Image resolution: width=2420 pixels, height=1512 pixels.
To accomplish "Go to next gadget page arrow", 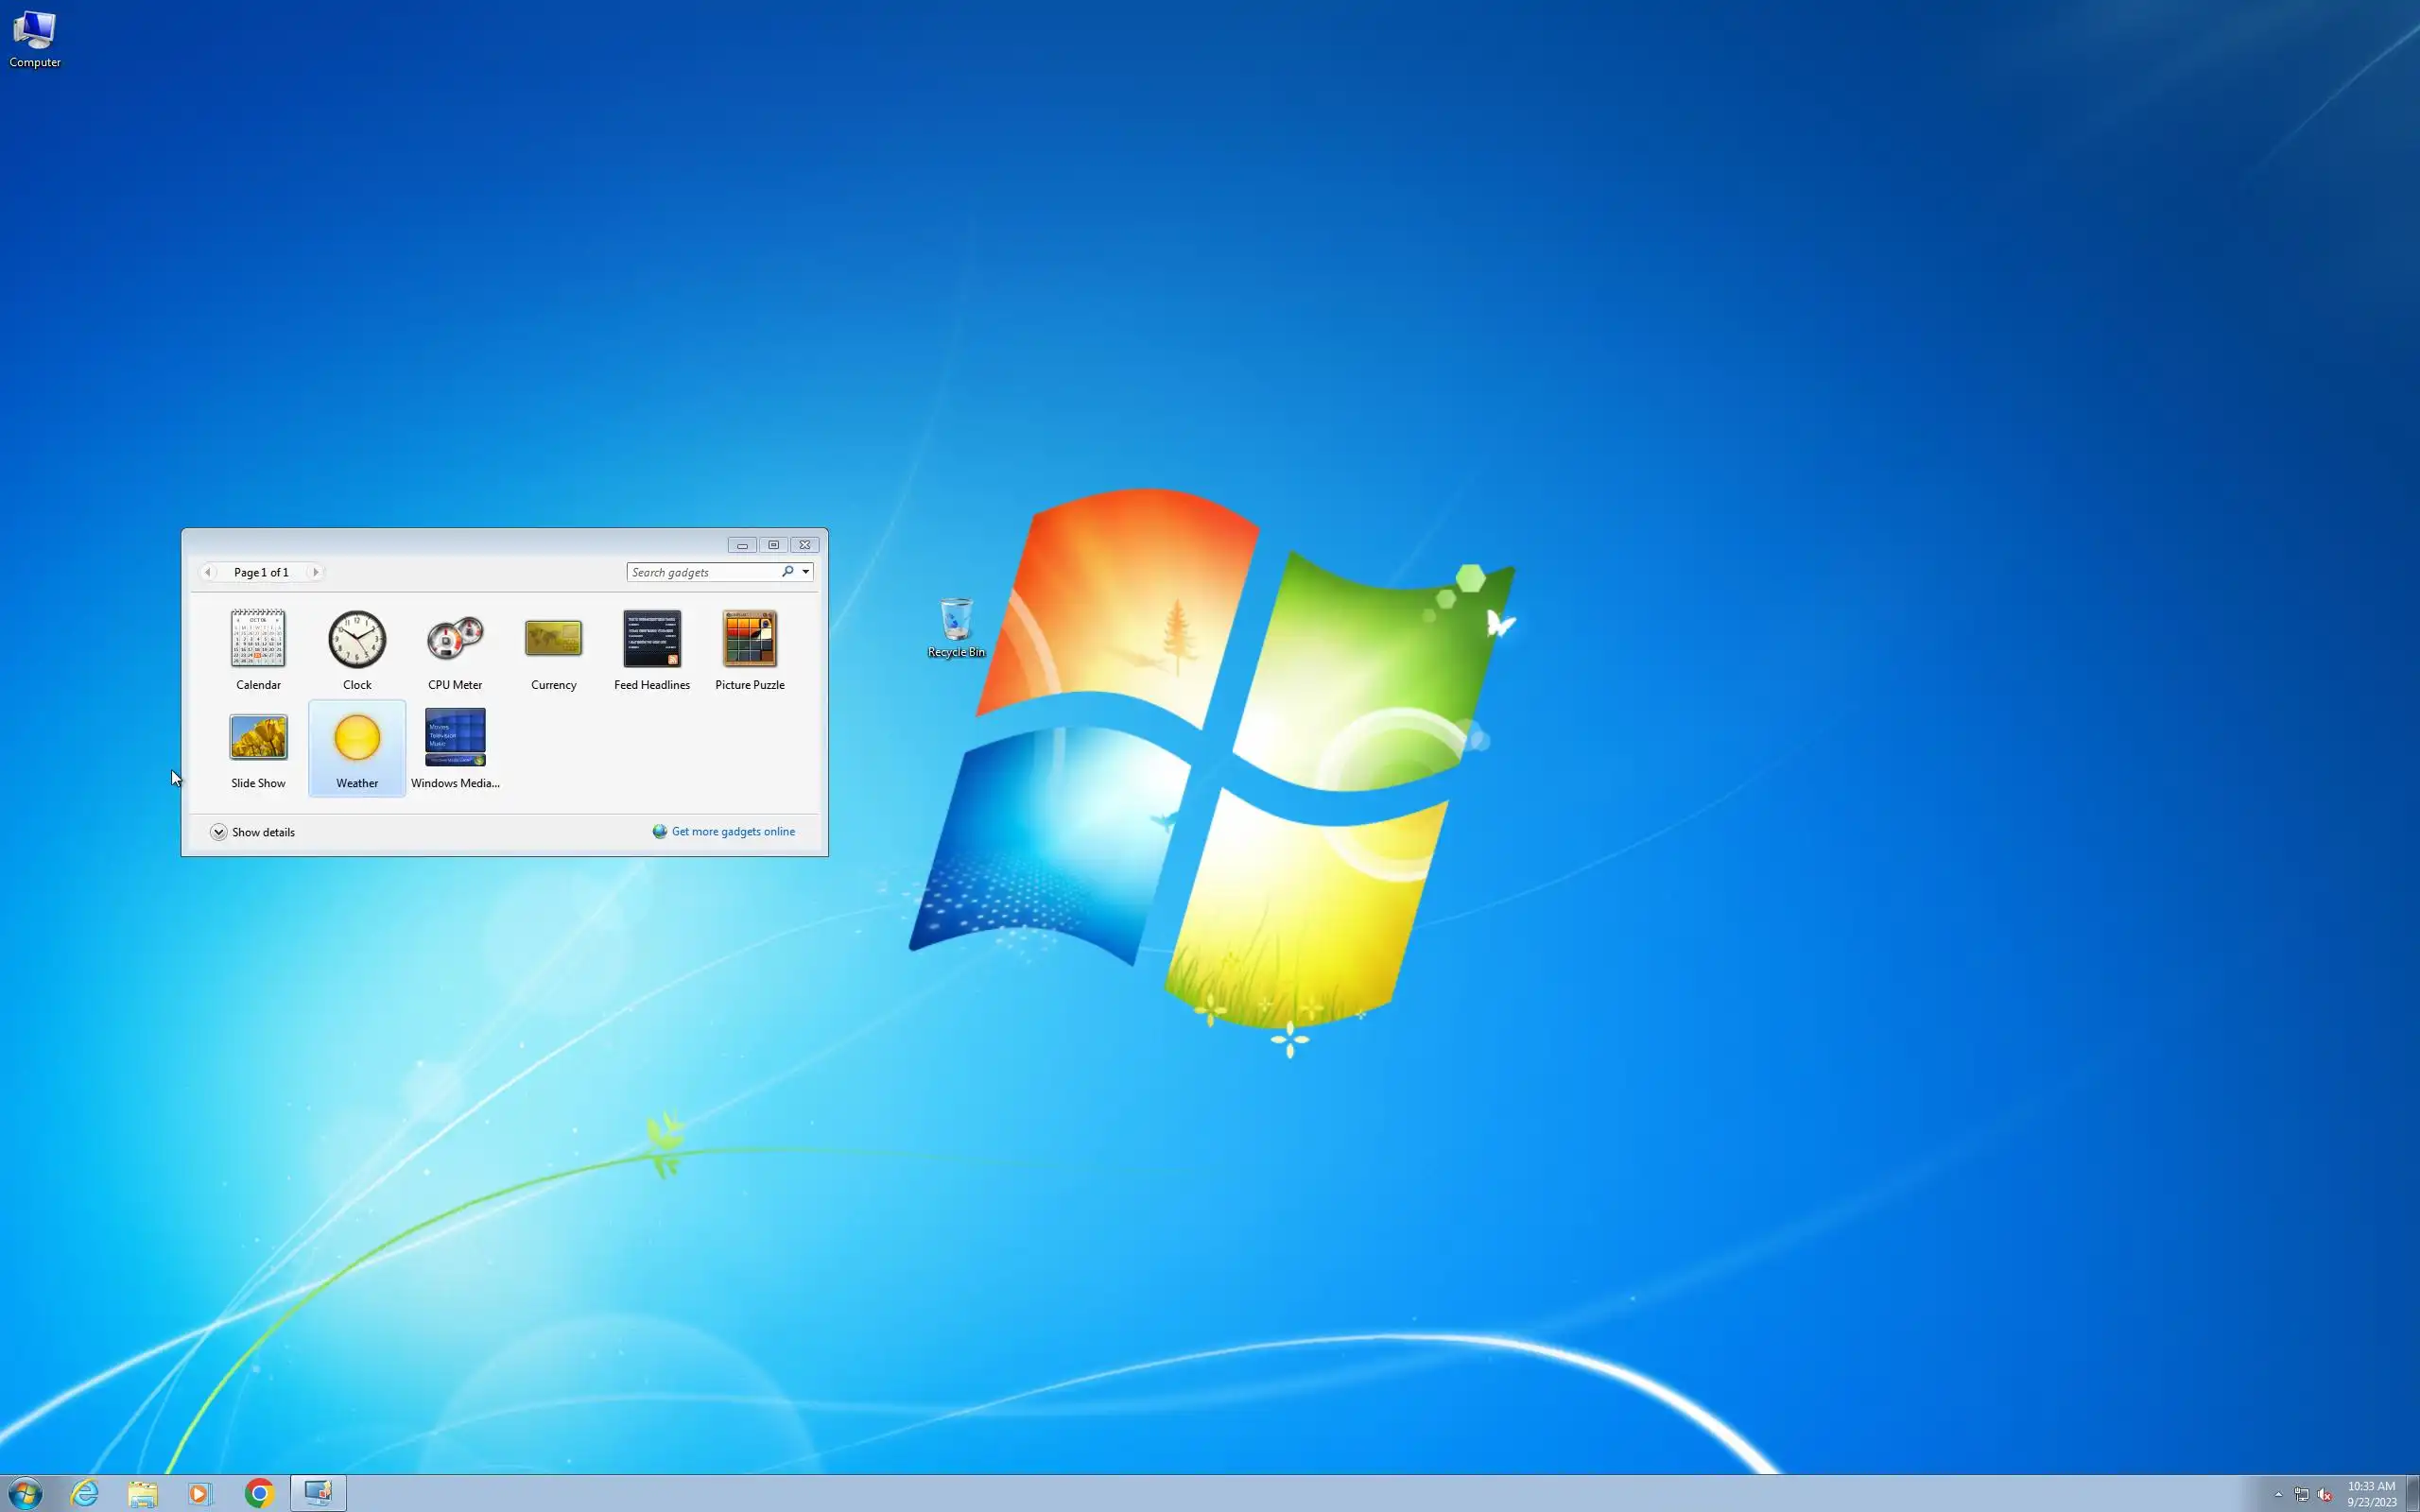I will (x=316, y=572).
